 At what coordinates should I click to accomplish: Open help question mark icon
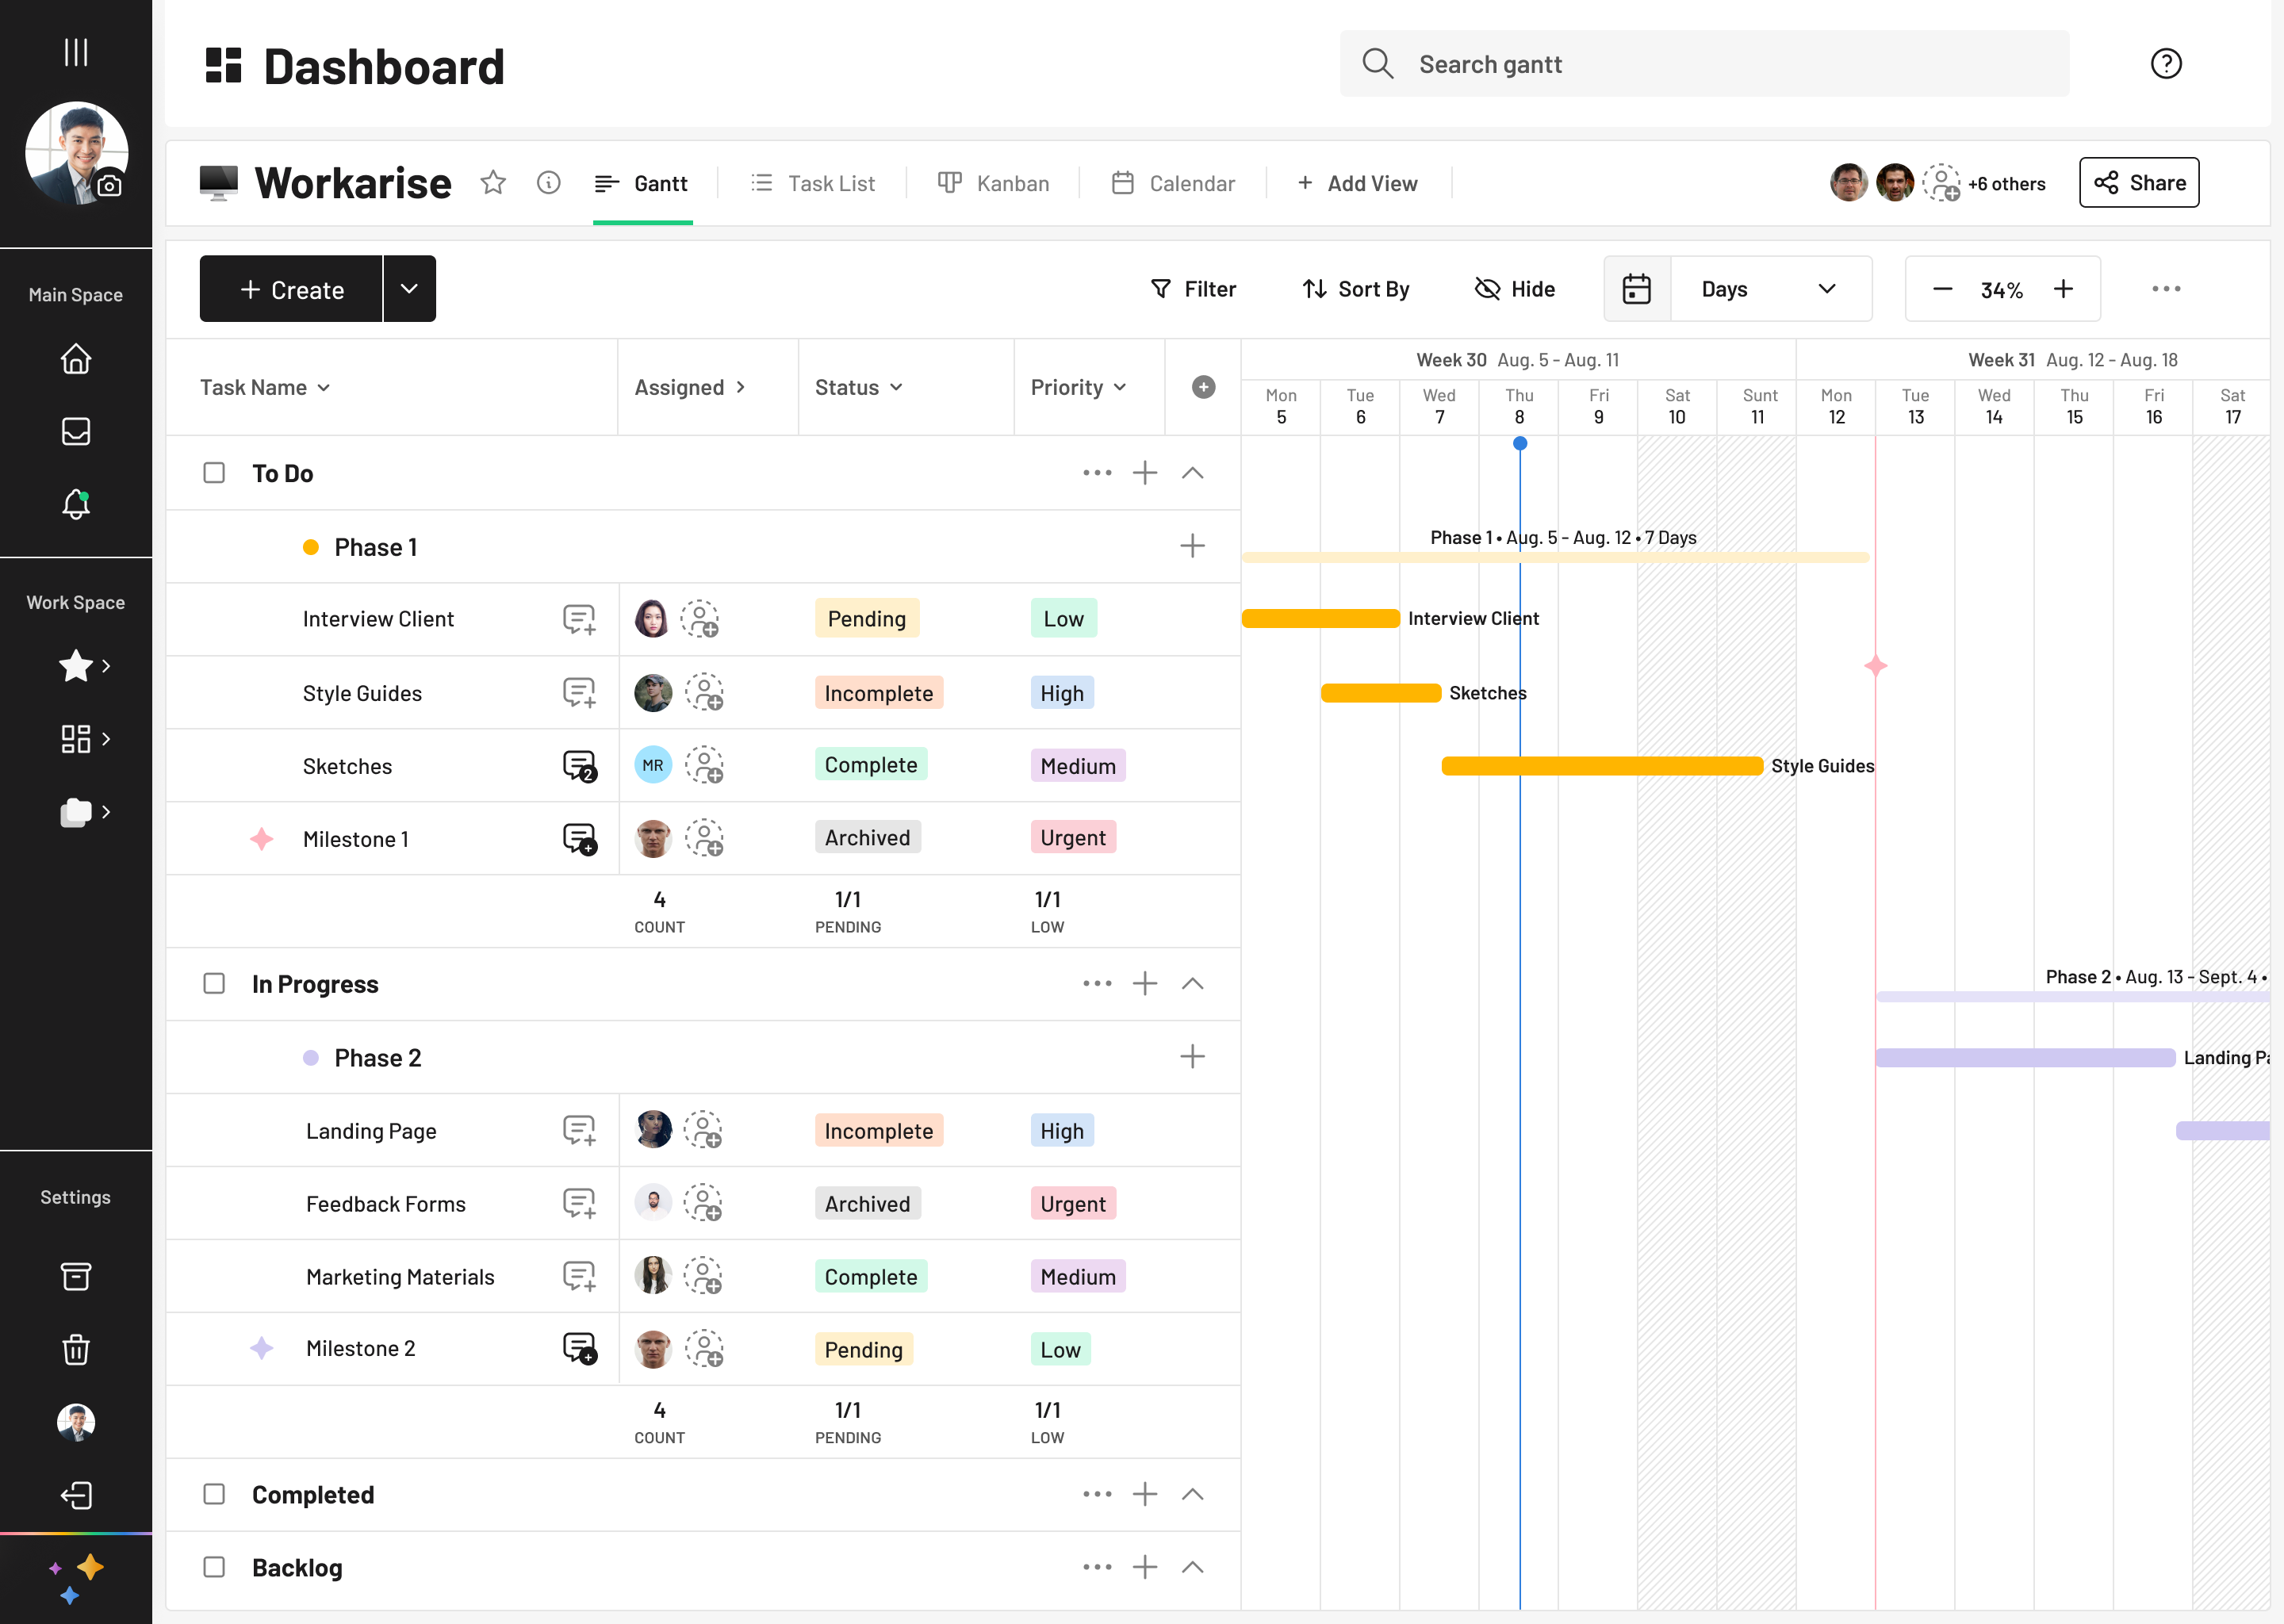tap(2166, 64)
